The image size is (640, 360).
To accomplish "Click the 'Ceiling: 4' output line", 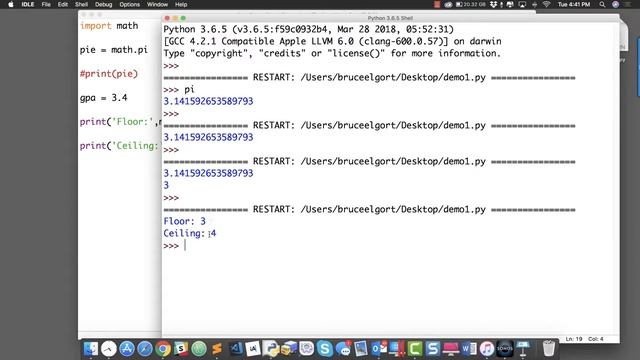I will point(190,233).
